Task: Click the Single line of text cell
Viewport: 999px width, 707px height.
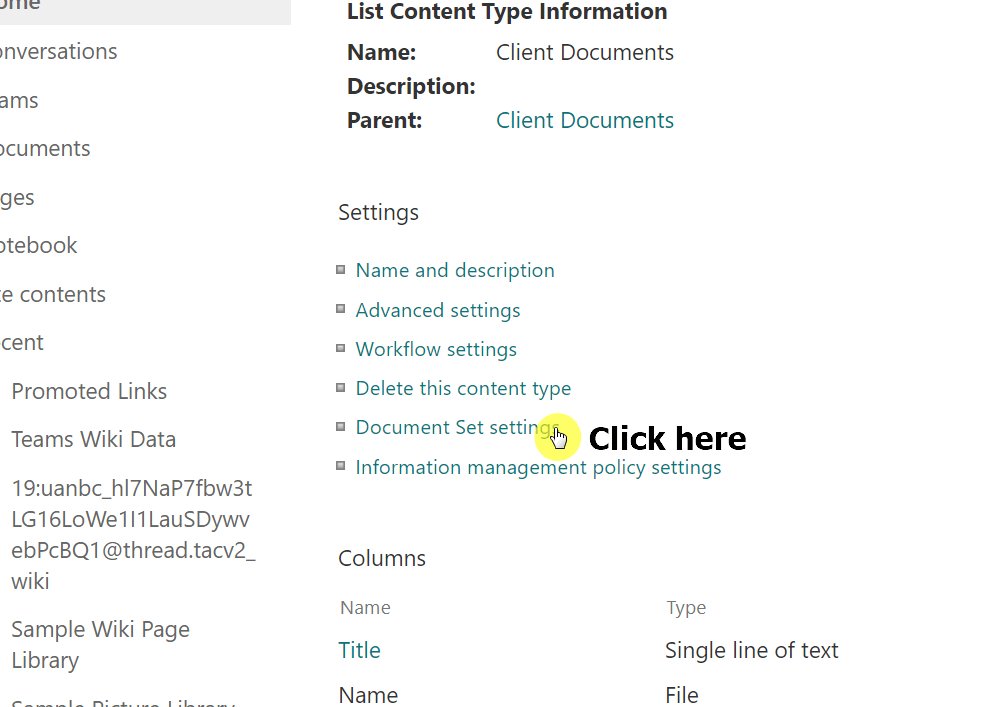Action: (x=751, y=650)
